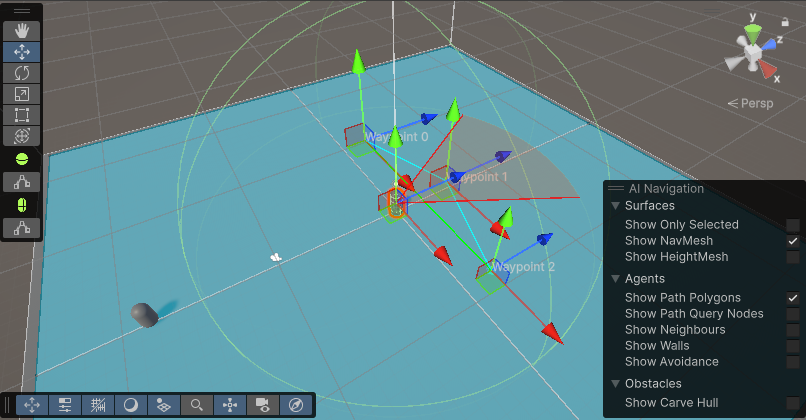Toggle the pivot gizmo overlay button

(230, 405)
